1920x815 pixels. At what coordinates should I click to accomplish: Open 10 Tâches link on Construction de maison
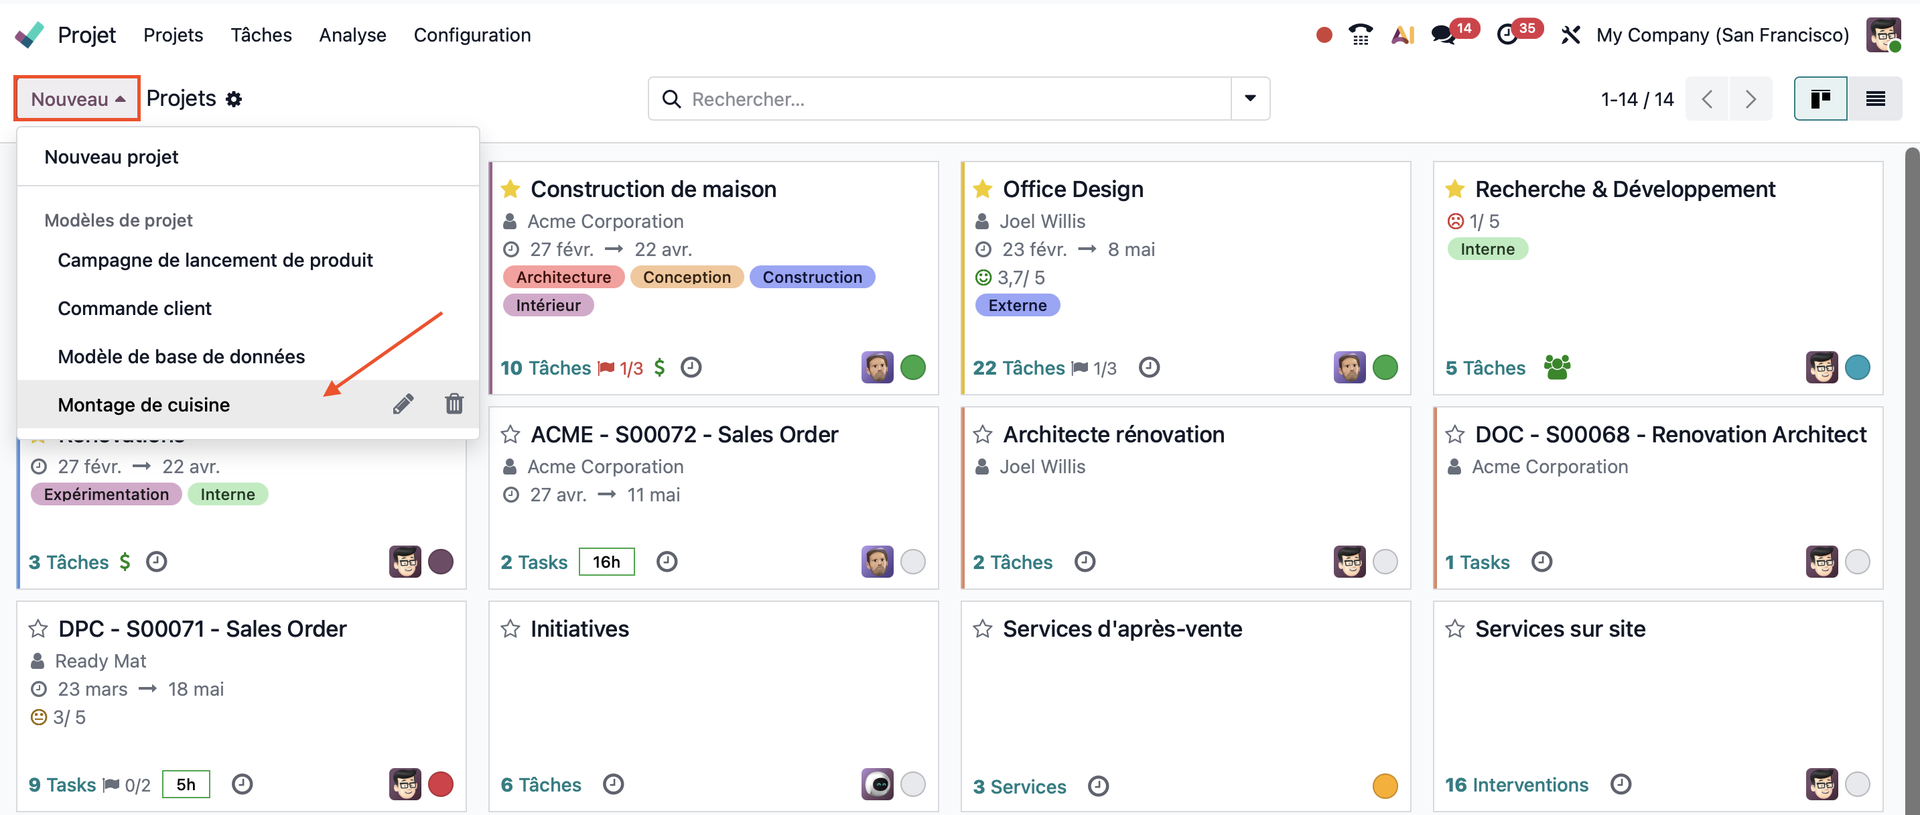546,368
